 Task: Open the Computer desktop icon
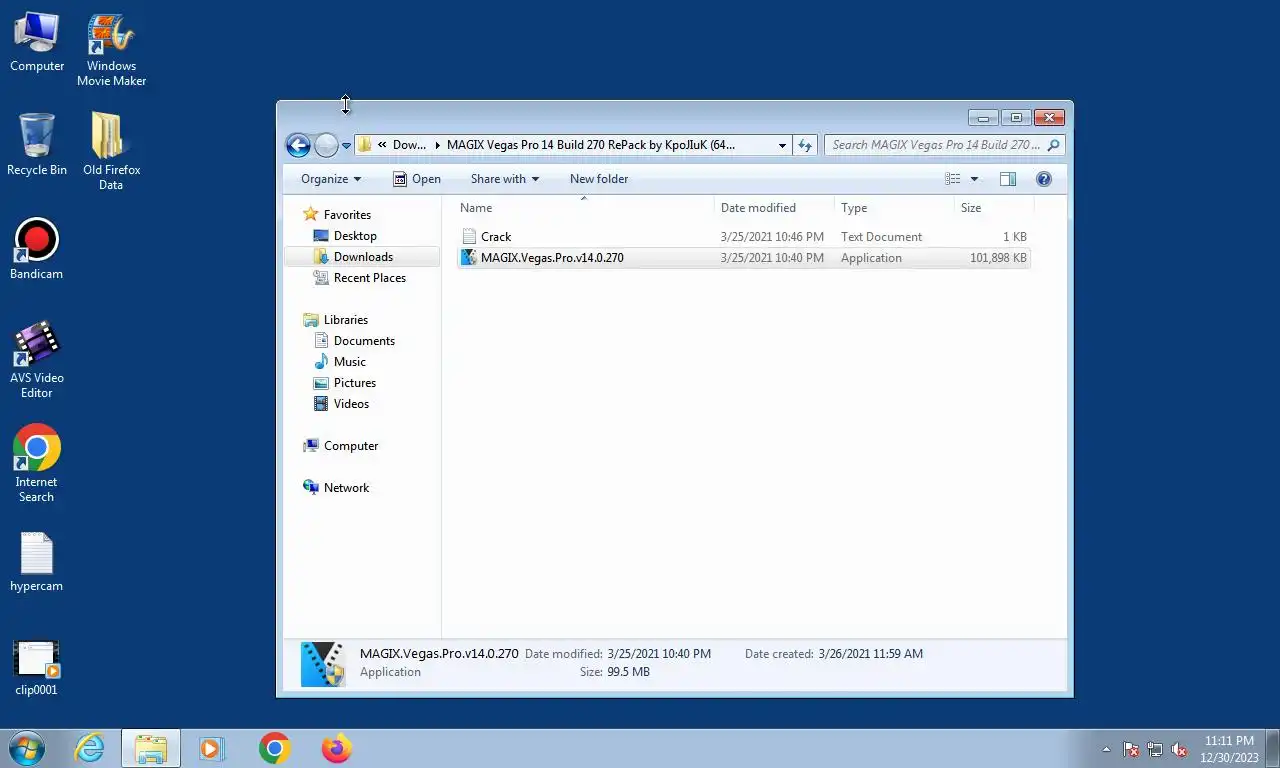(37, 42)
